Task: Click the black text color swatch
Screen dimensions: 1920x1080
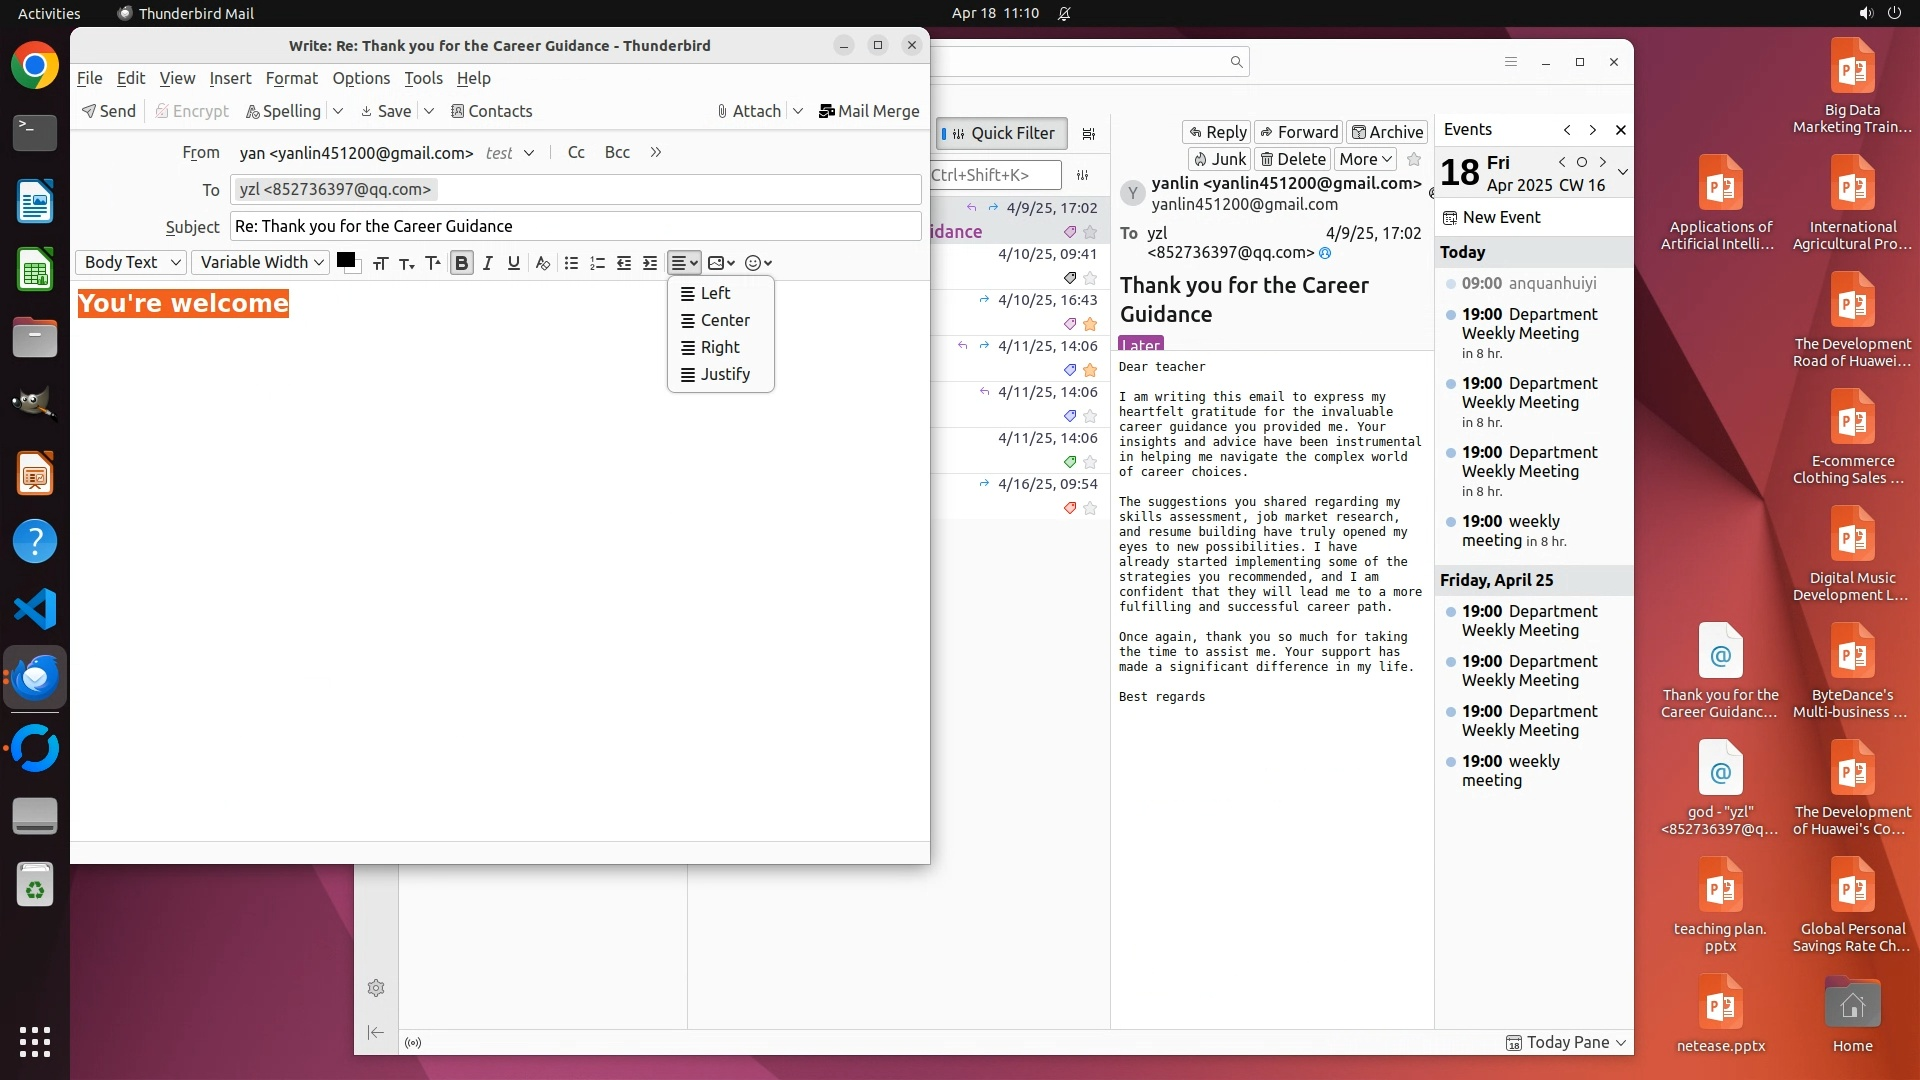Action: point(346,260)
